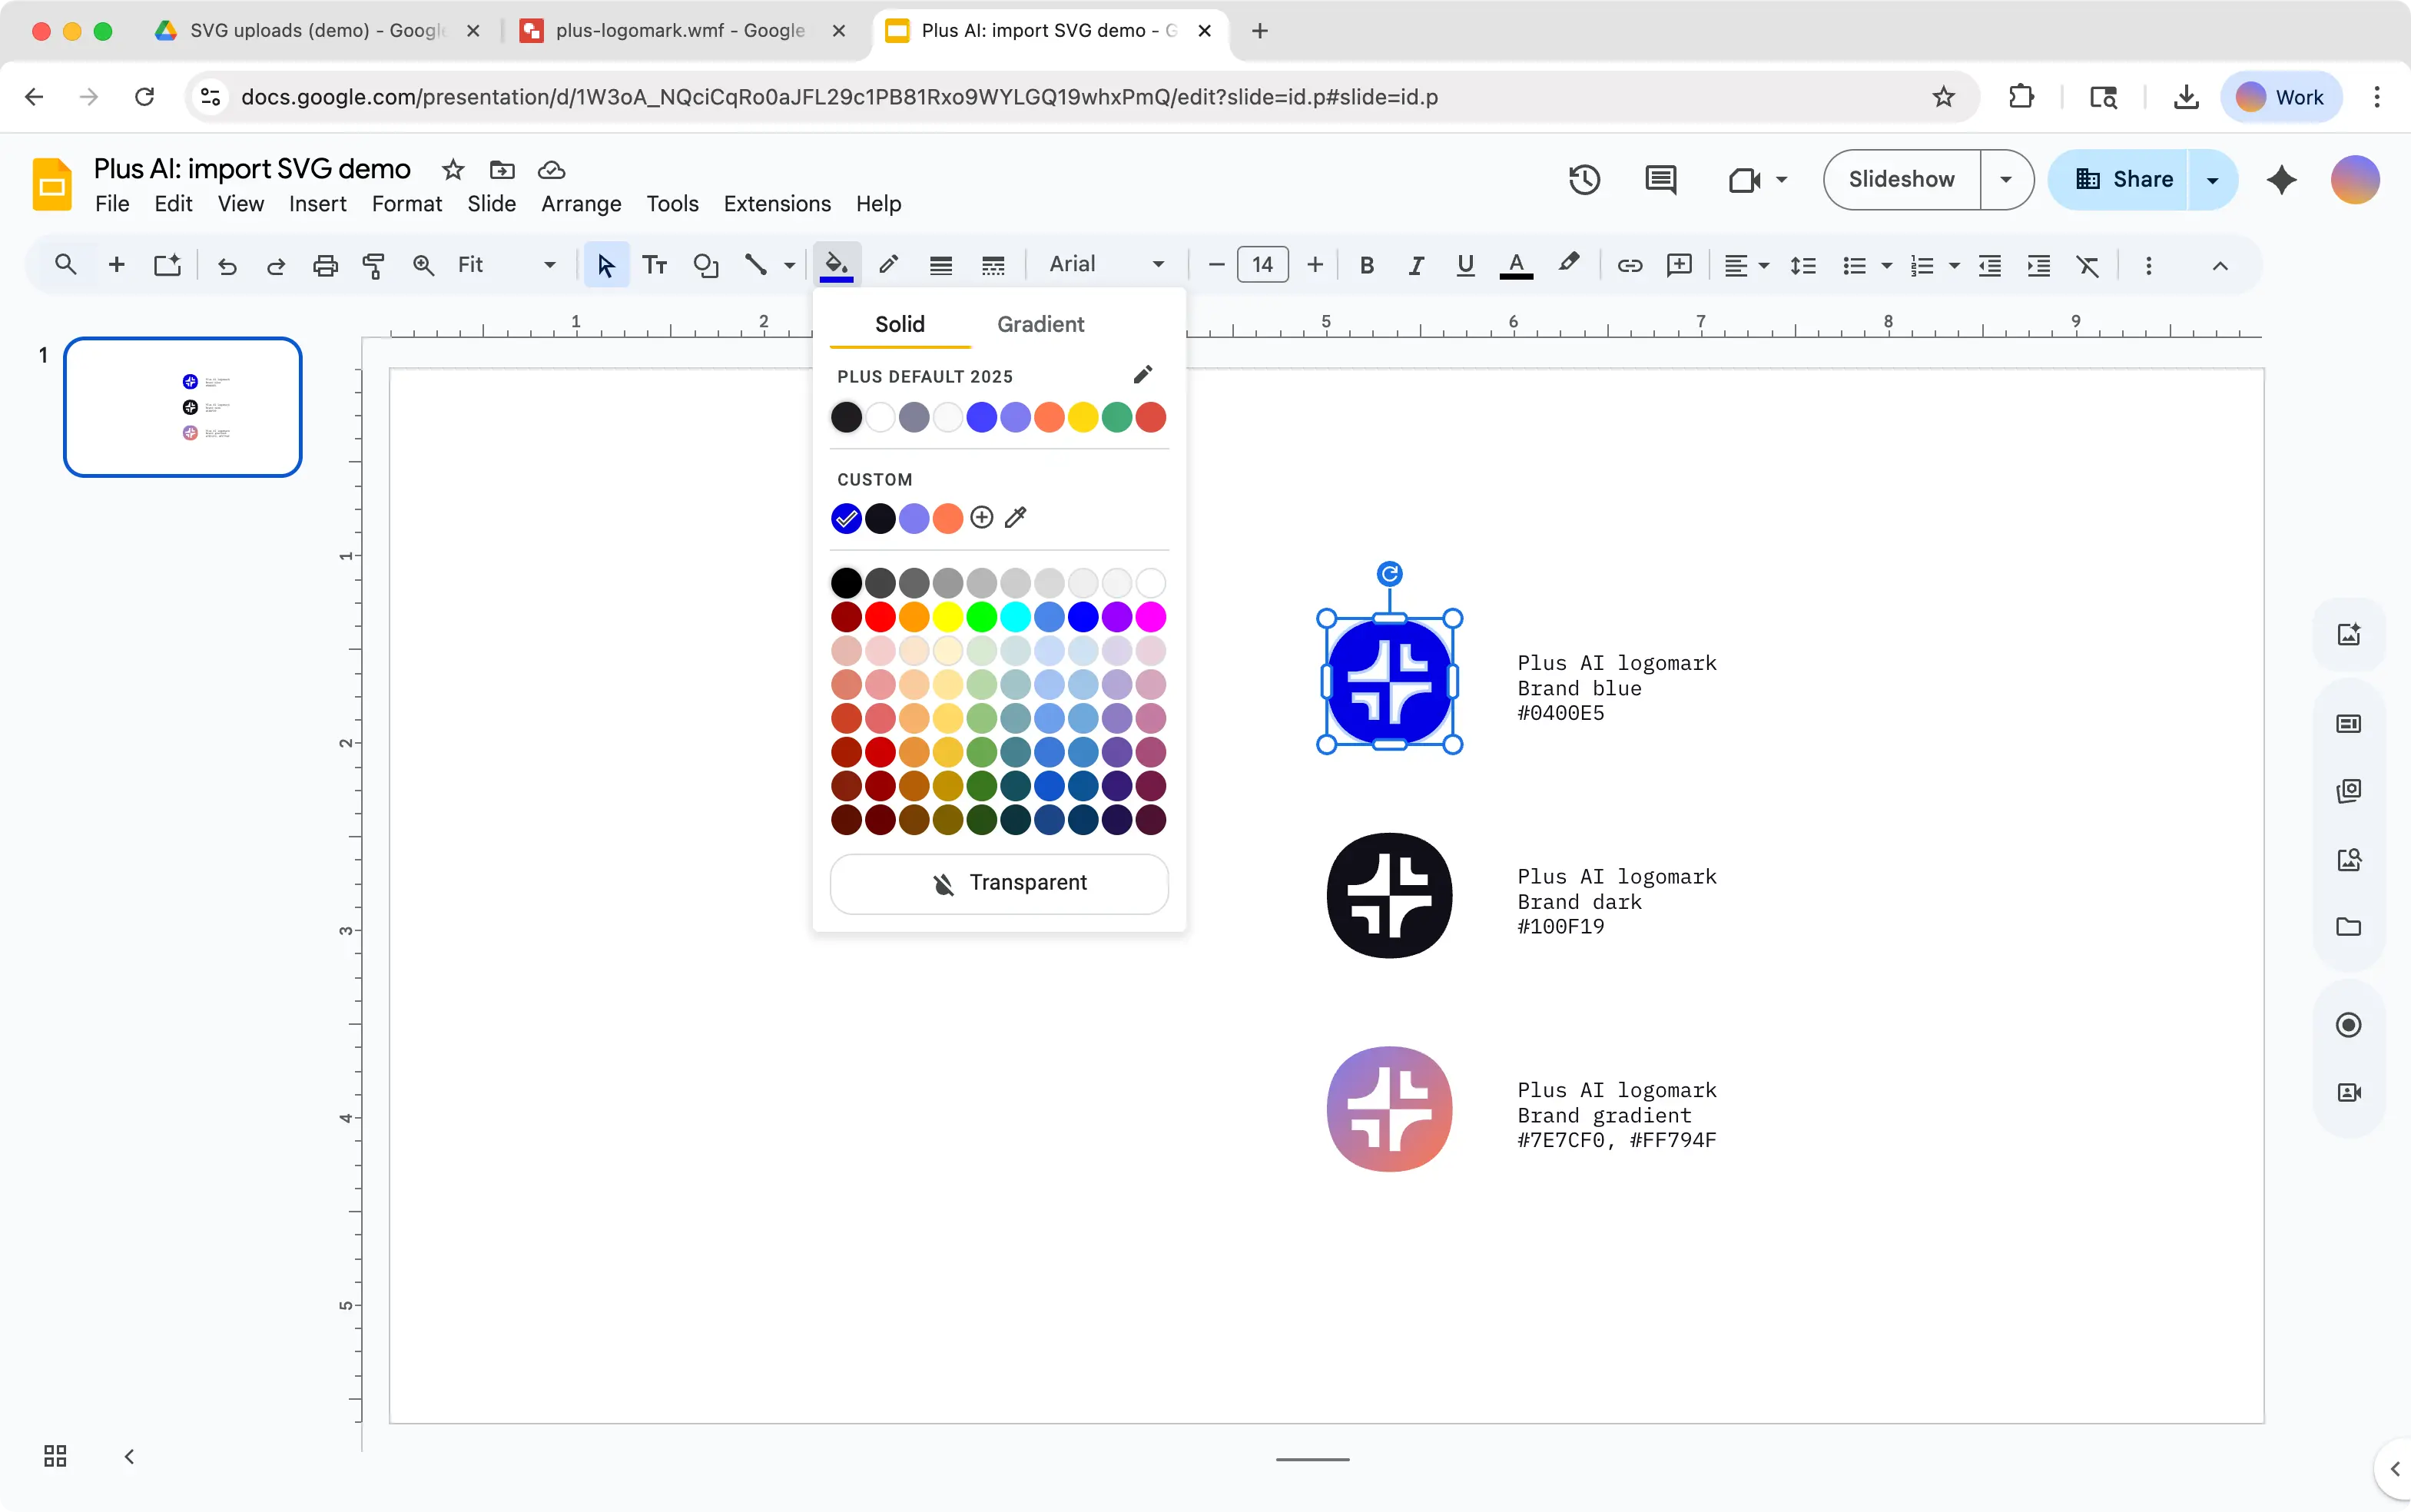Toggle italic formatting
Screen dimensions: 2411x1512
pyautogui.click(x=1416, y=265)
